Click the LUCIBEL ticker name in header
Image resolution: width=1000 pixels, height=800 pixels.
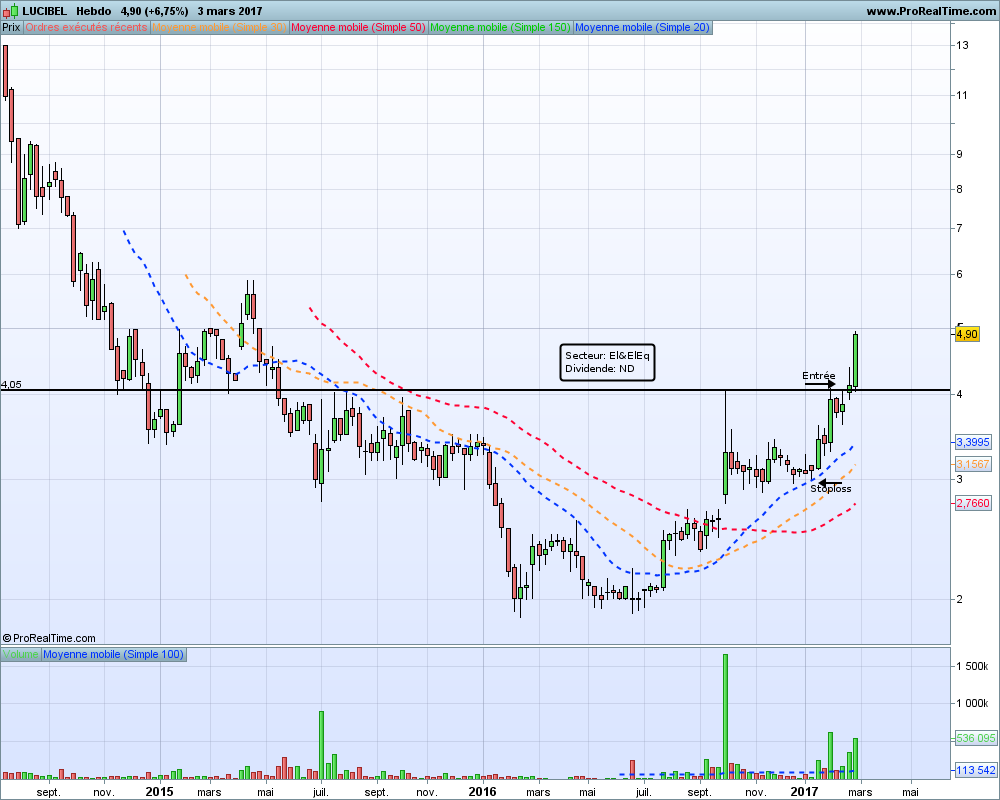45,11
